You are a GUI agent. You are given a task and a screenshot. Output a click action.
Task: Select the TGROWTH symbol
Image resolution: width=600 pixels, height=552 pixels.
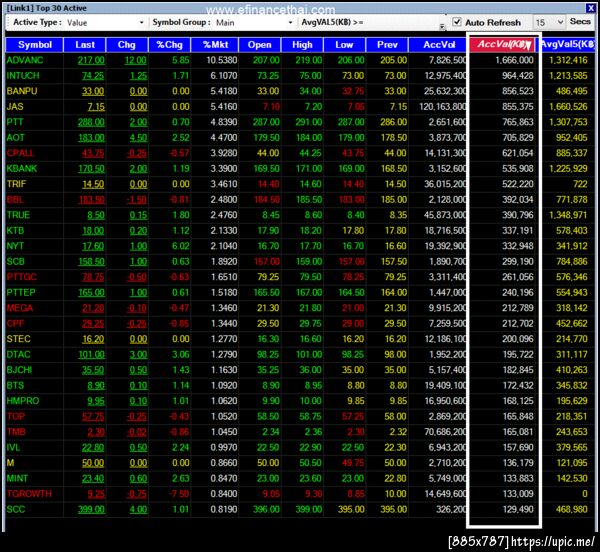pos(29,494)
